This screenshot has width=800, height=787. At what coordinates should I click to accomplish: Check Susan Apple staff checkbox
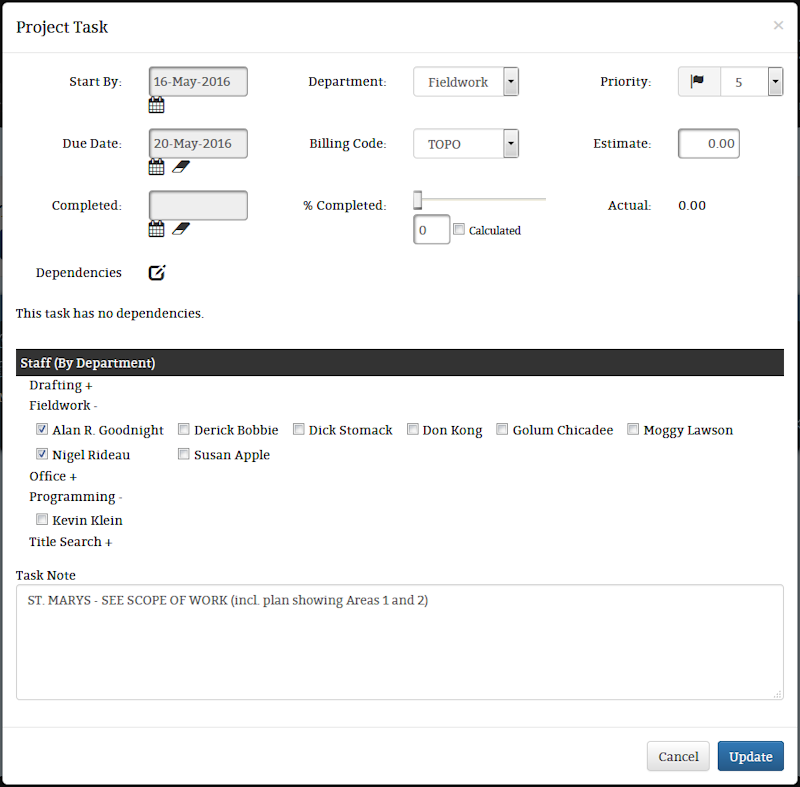[x=184, y=453]
